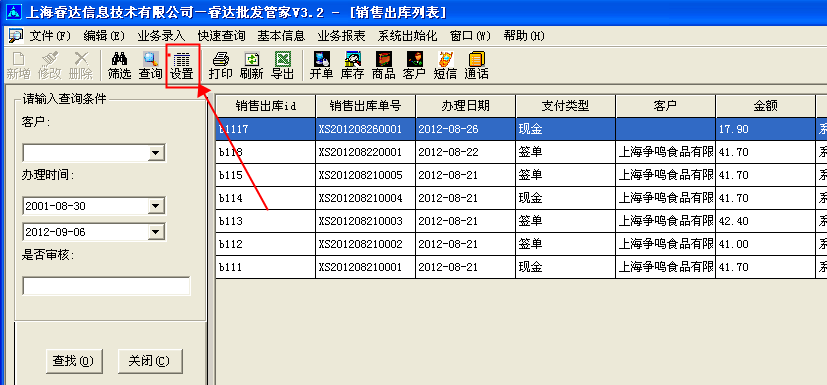The height and width of the screenshot is (385, 827).
Task: Click the 查找(O) button
Action: (73, 361)
